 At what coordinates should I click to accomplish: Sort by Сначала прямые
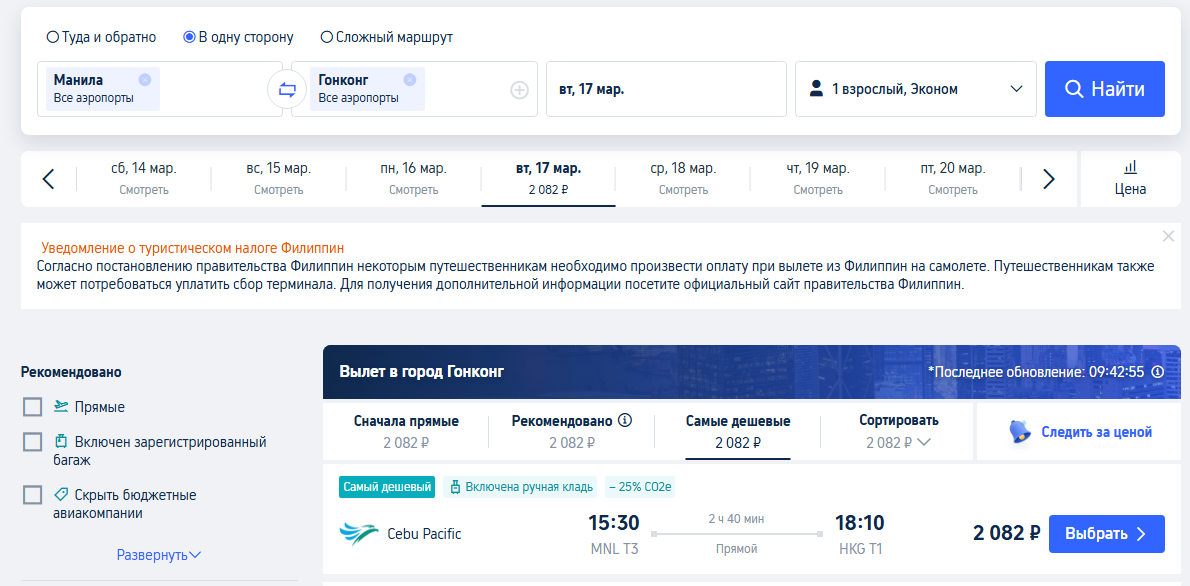pos(406,432)
